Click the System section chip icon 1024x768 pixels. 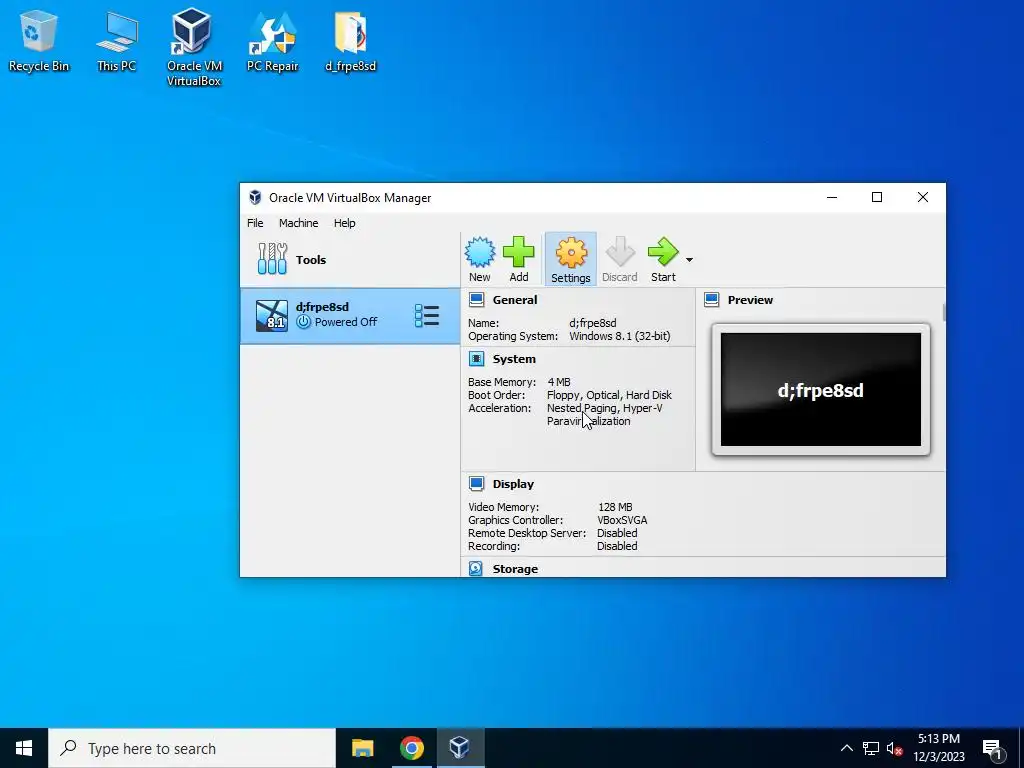coord(477,359)
